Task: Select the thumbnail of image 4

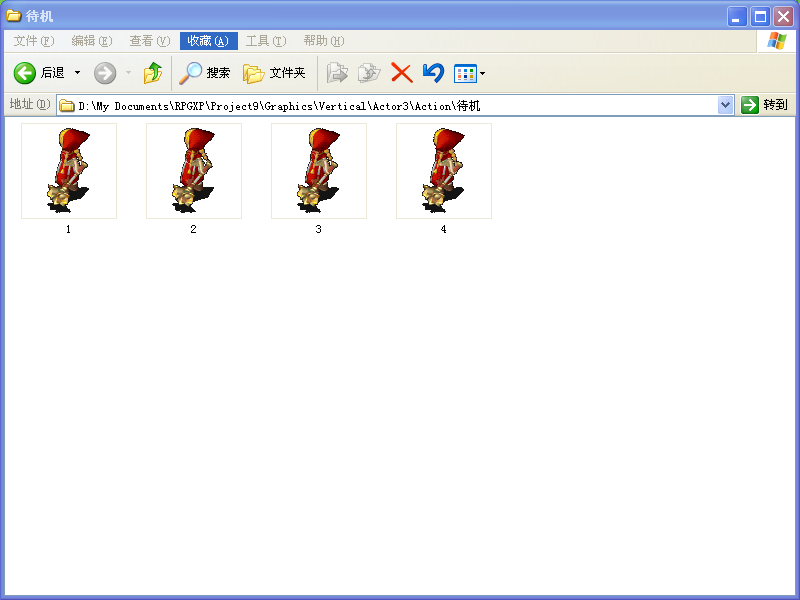Action: [444, 171]
